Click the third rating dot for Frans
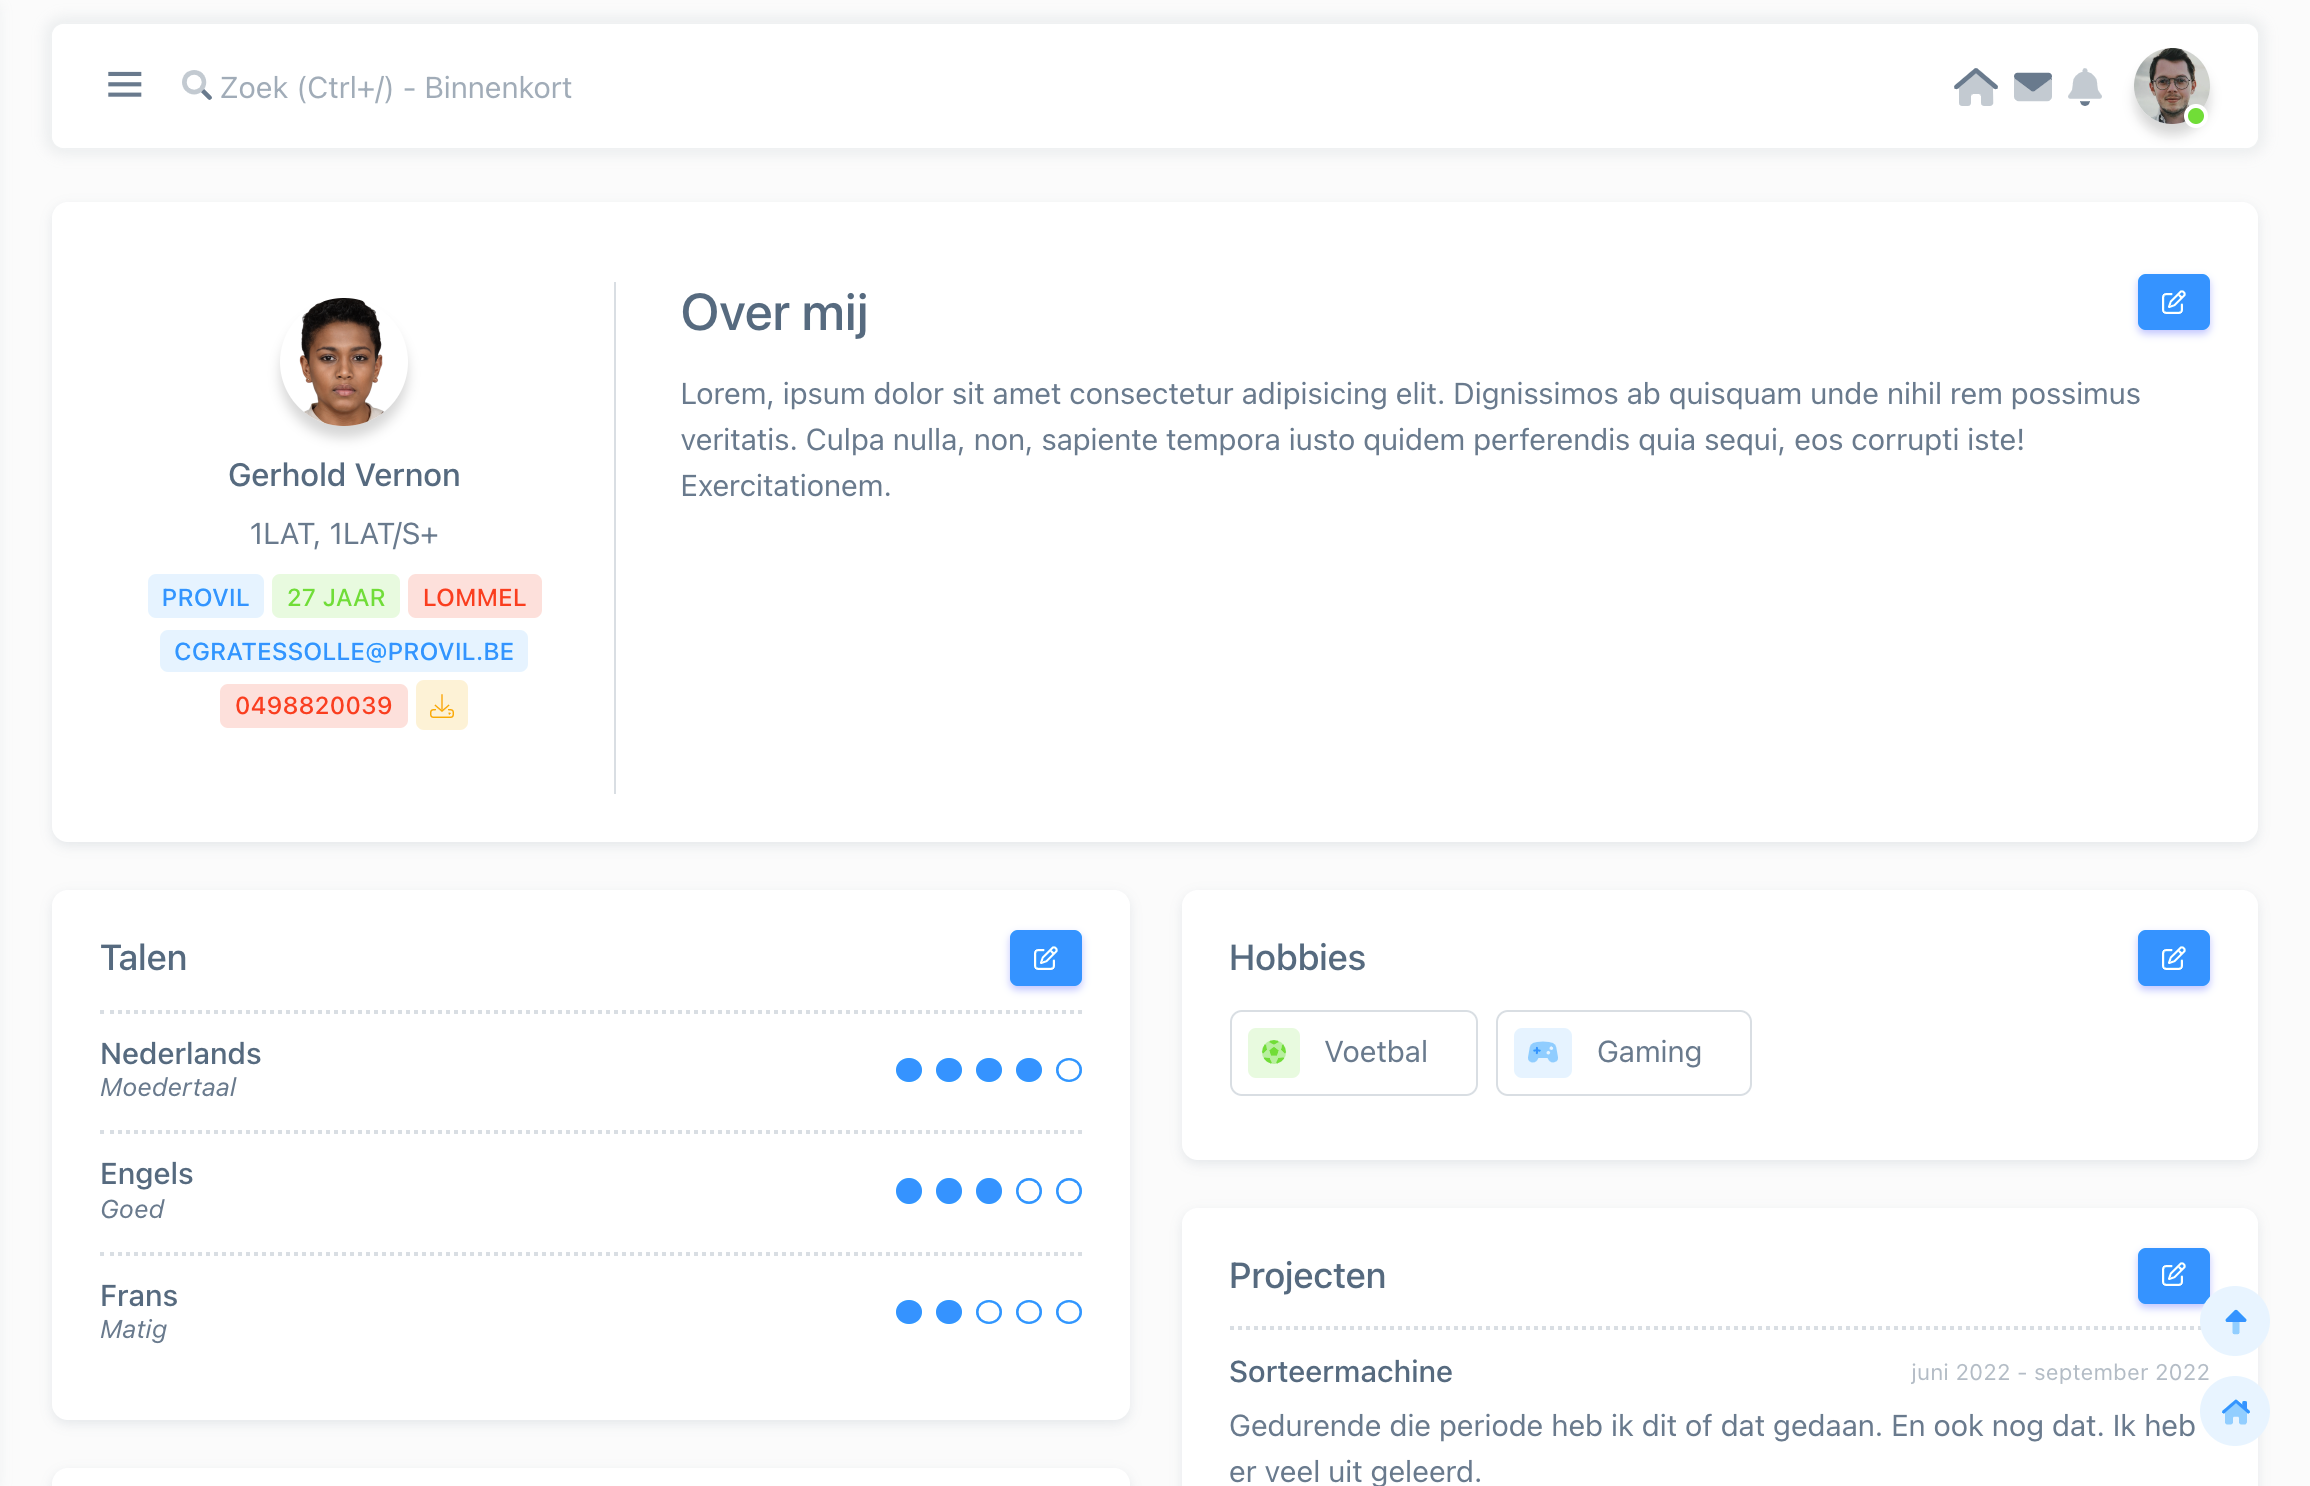Viewport: 2310px width, 1486px height. click(989, 1312)
